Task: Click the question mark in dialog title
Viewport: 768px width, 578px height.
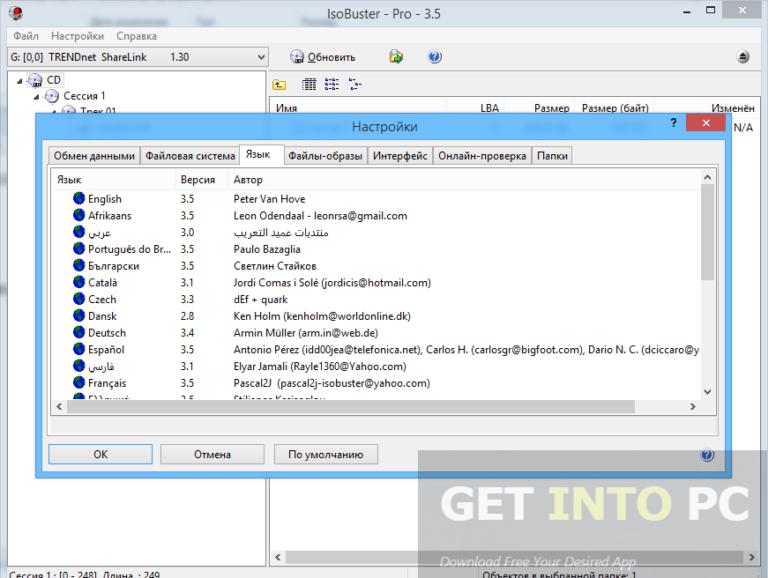Action: click(x=673, y=122)
